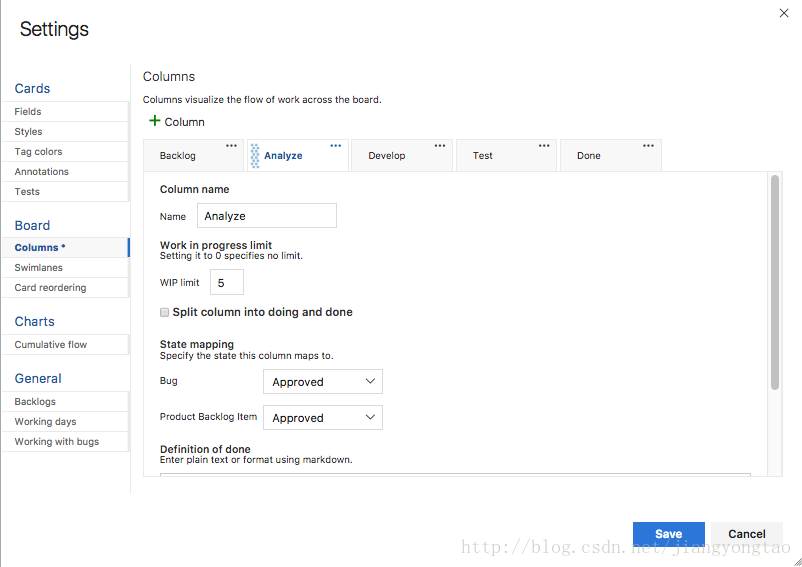Switch to the Backlog column tab
Viewport: 802px width, 567px height.
(x=193, y=155)
